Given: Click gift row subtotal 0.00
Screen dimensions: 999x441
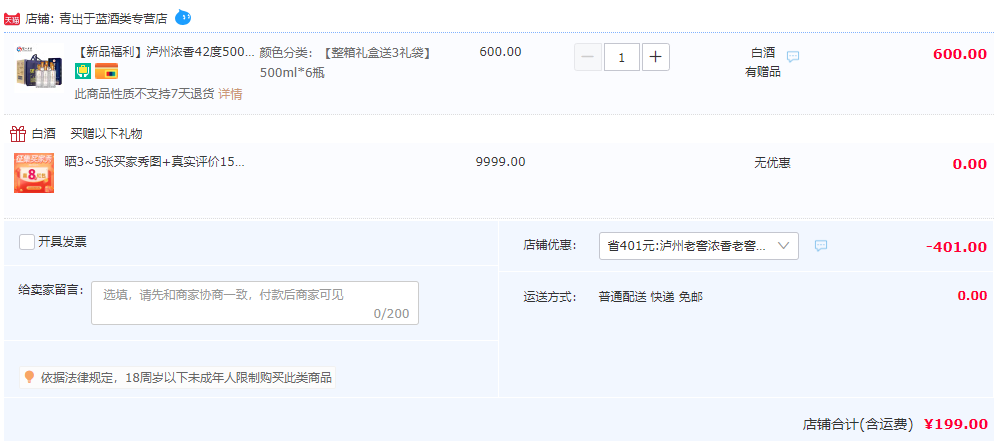Looking at the screenshot, I should 970,164.
